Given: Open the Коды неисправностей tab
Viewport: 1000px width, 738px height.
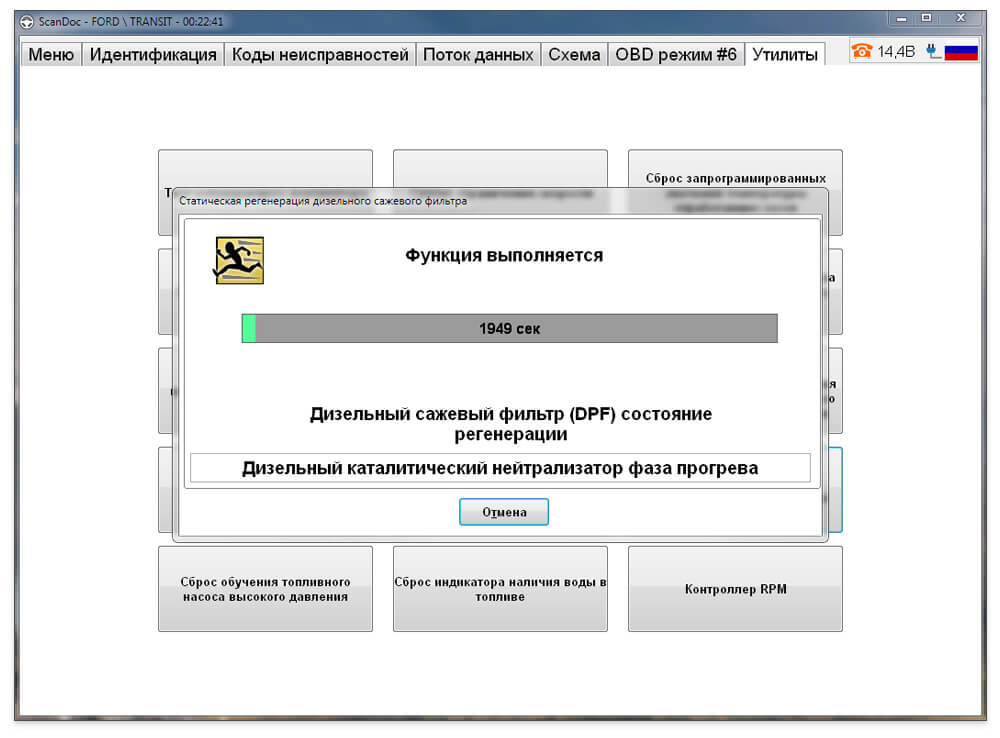Looking at the screenshot, I should coord(320,55).
